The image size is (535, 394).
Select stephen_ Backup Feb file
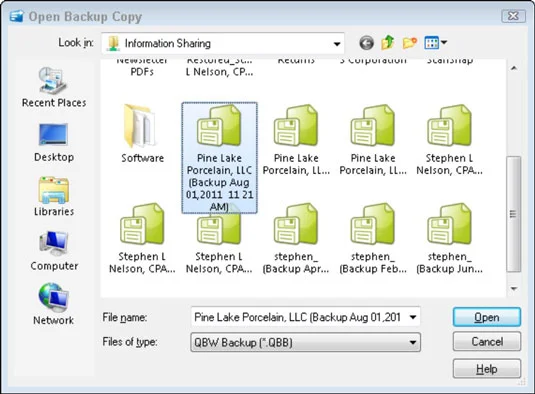(x=373, y=239)
